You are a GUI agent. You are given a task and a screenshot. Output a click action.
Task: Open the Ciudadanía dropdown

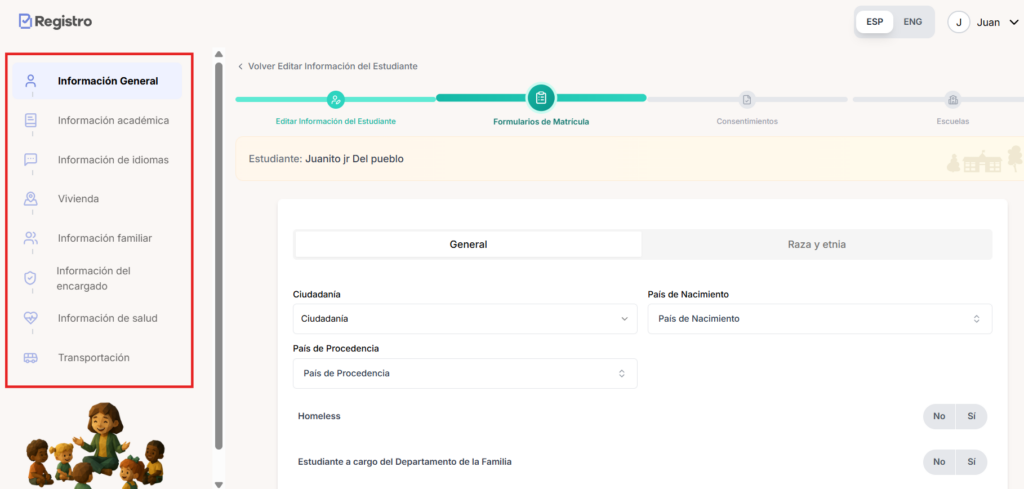[464, 319]
